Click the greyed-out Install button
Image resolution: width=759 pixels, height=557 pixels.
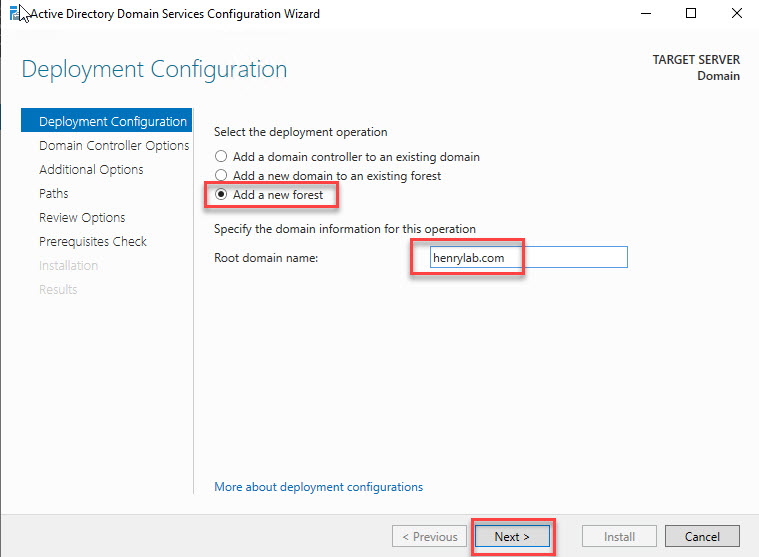[619, 537]
